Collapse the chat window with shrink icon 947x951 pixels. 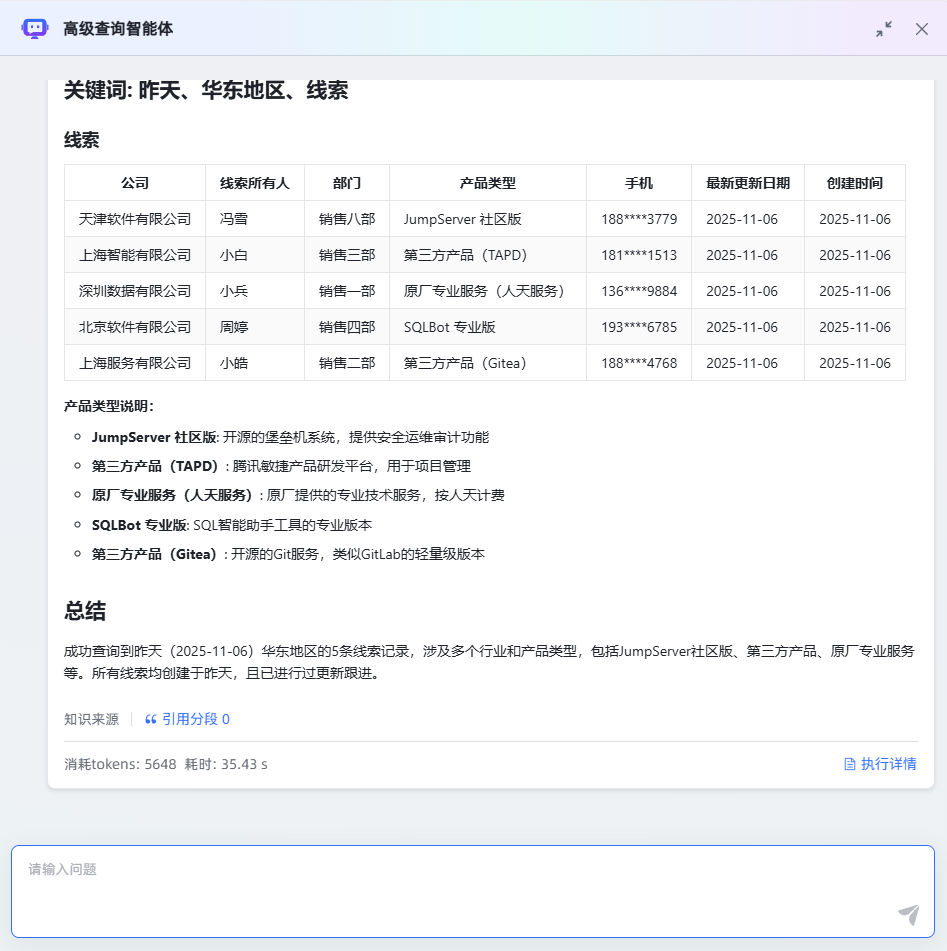coord(884,29)
